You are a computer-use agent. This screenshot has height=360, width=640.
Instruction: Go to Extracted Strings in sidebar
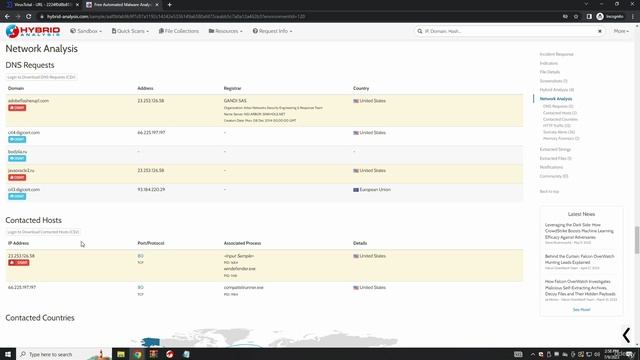coord(555,149)
